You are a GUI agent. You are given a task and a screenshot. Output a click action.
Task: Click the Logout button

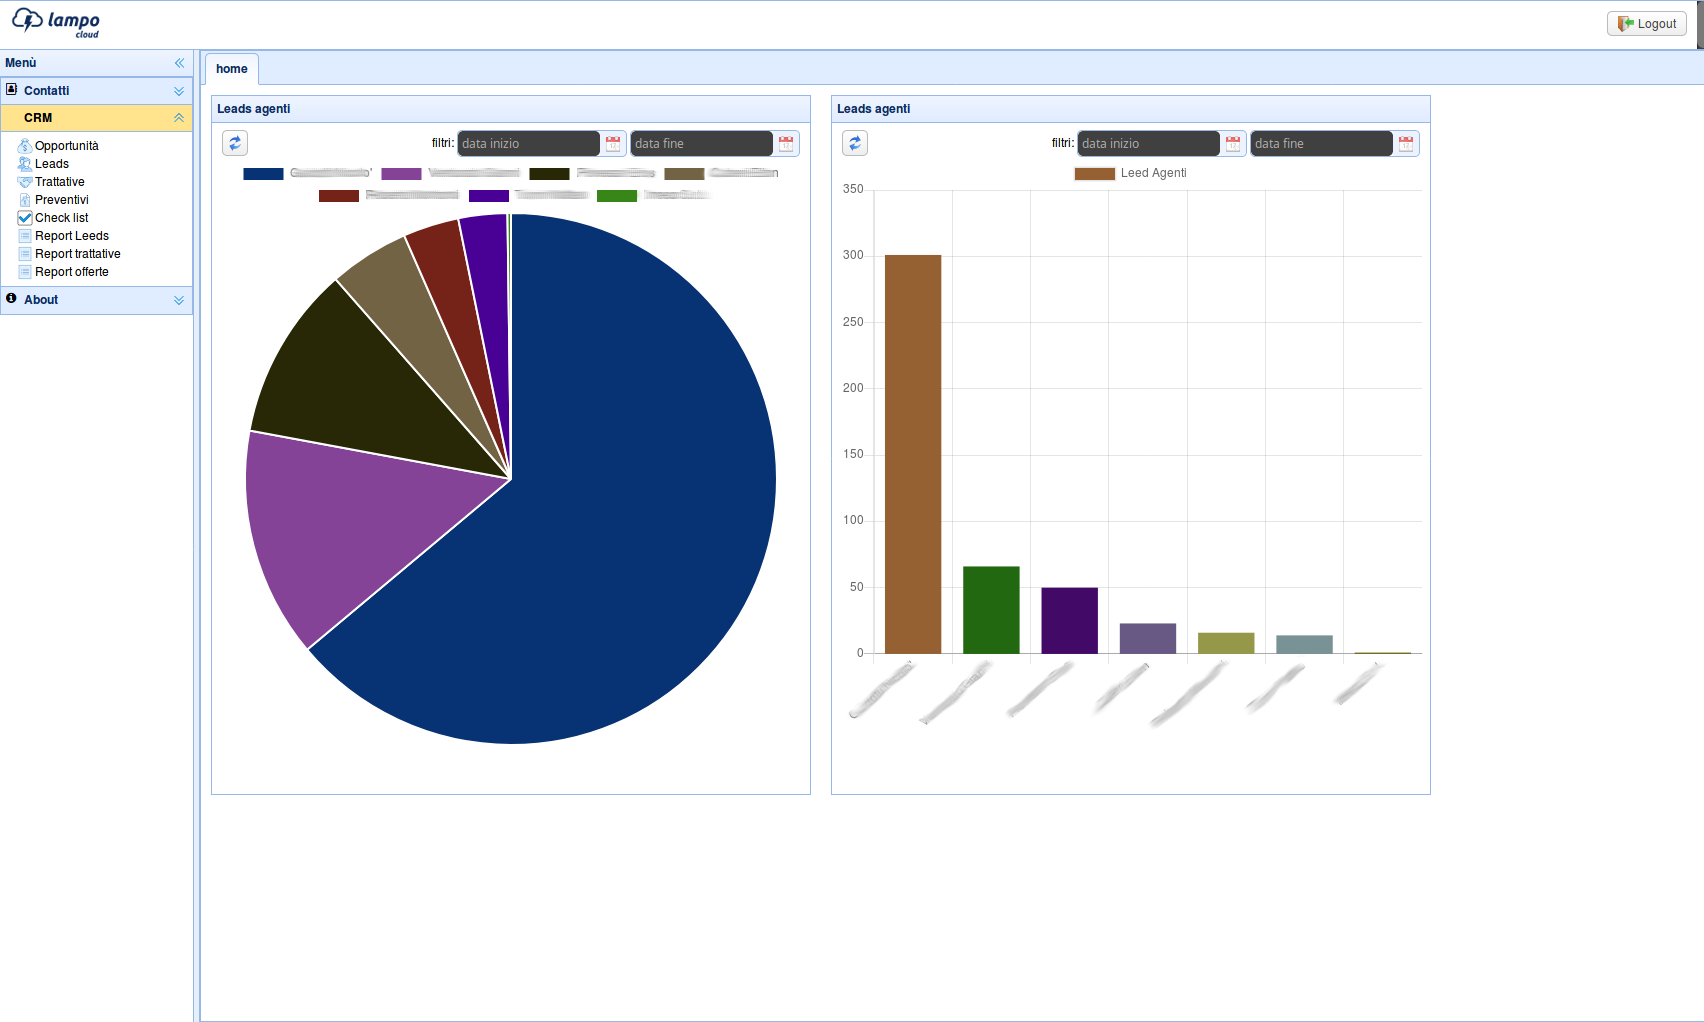[x=1646, y=24]
